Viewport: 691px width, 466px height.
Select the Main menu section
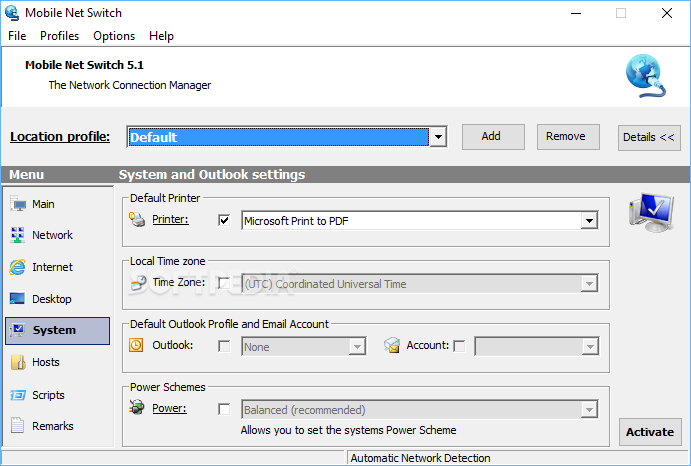[x=57, y=204]
